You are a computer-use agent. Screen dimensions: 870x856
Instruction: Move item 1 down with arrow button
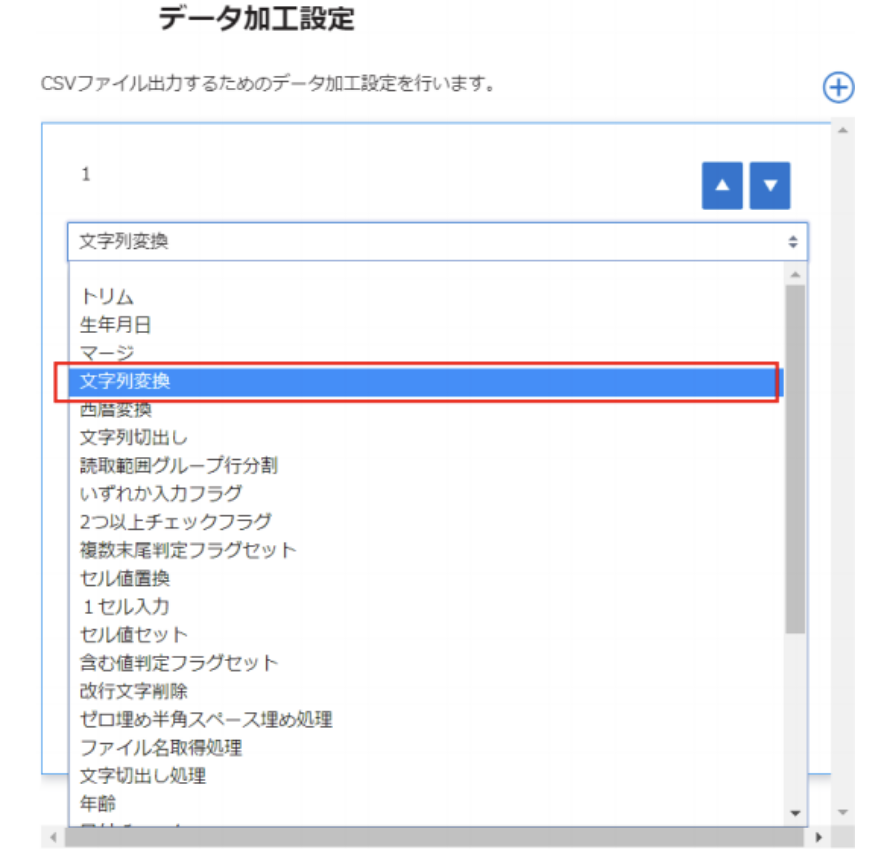pyautogui.click(x=770, y=186)
